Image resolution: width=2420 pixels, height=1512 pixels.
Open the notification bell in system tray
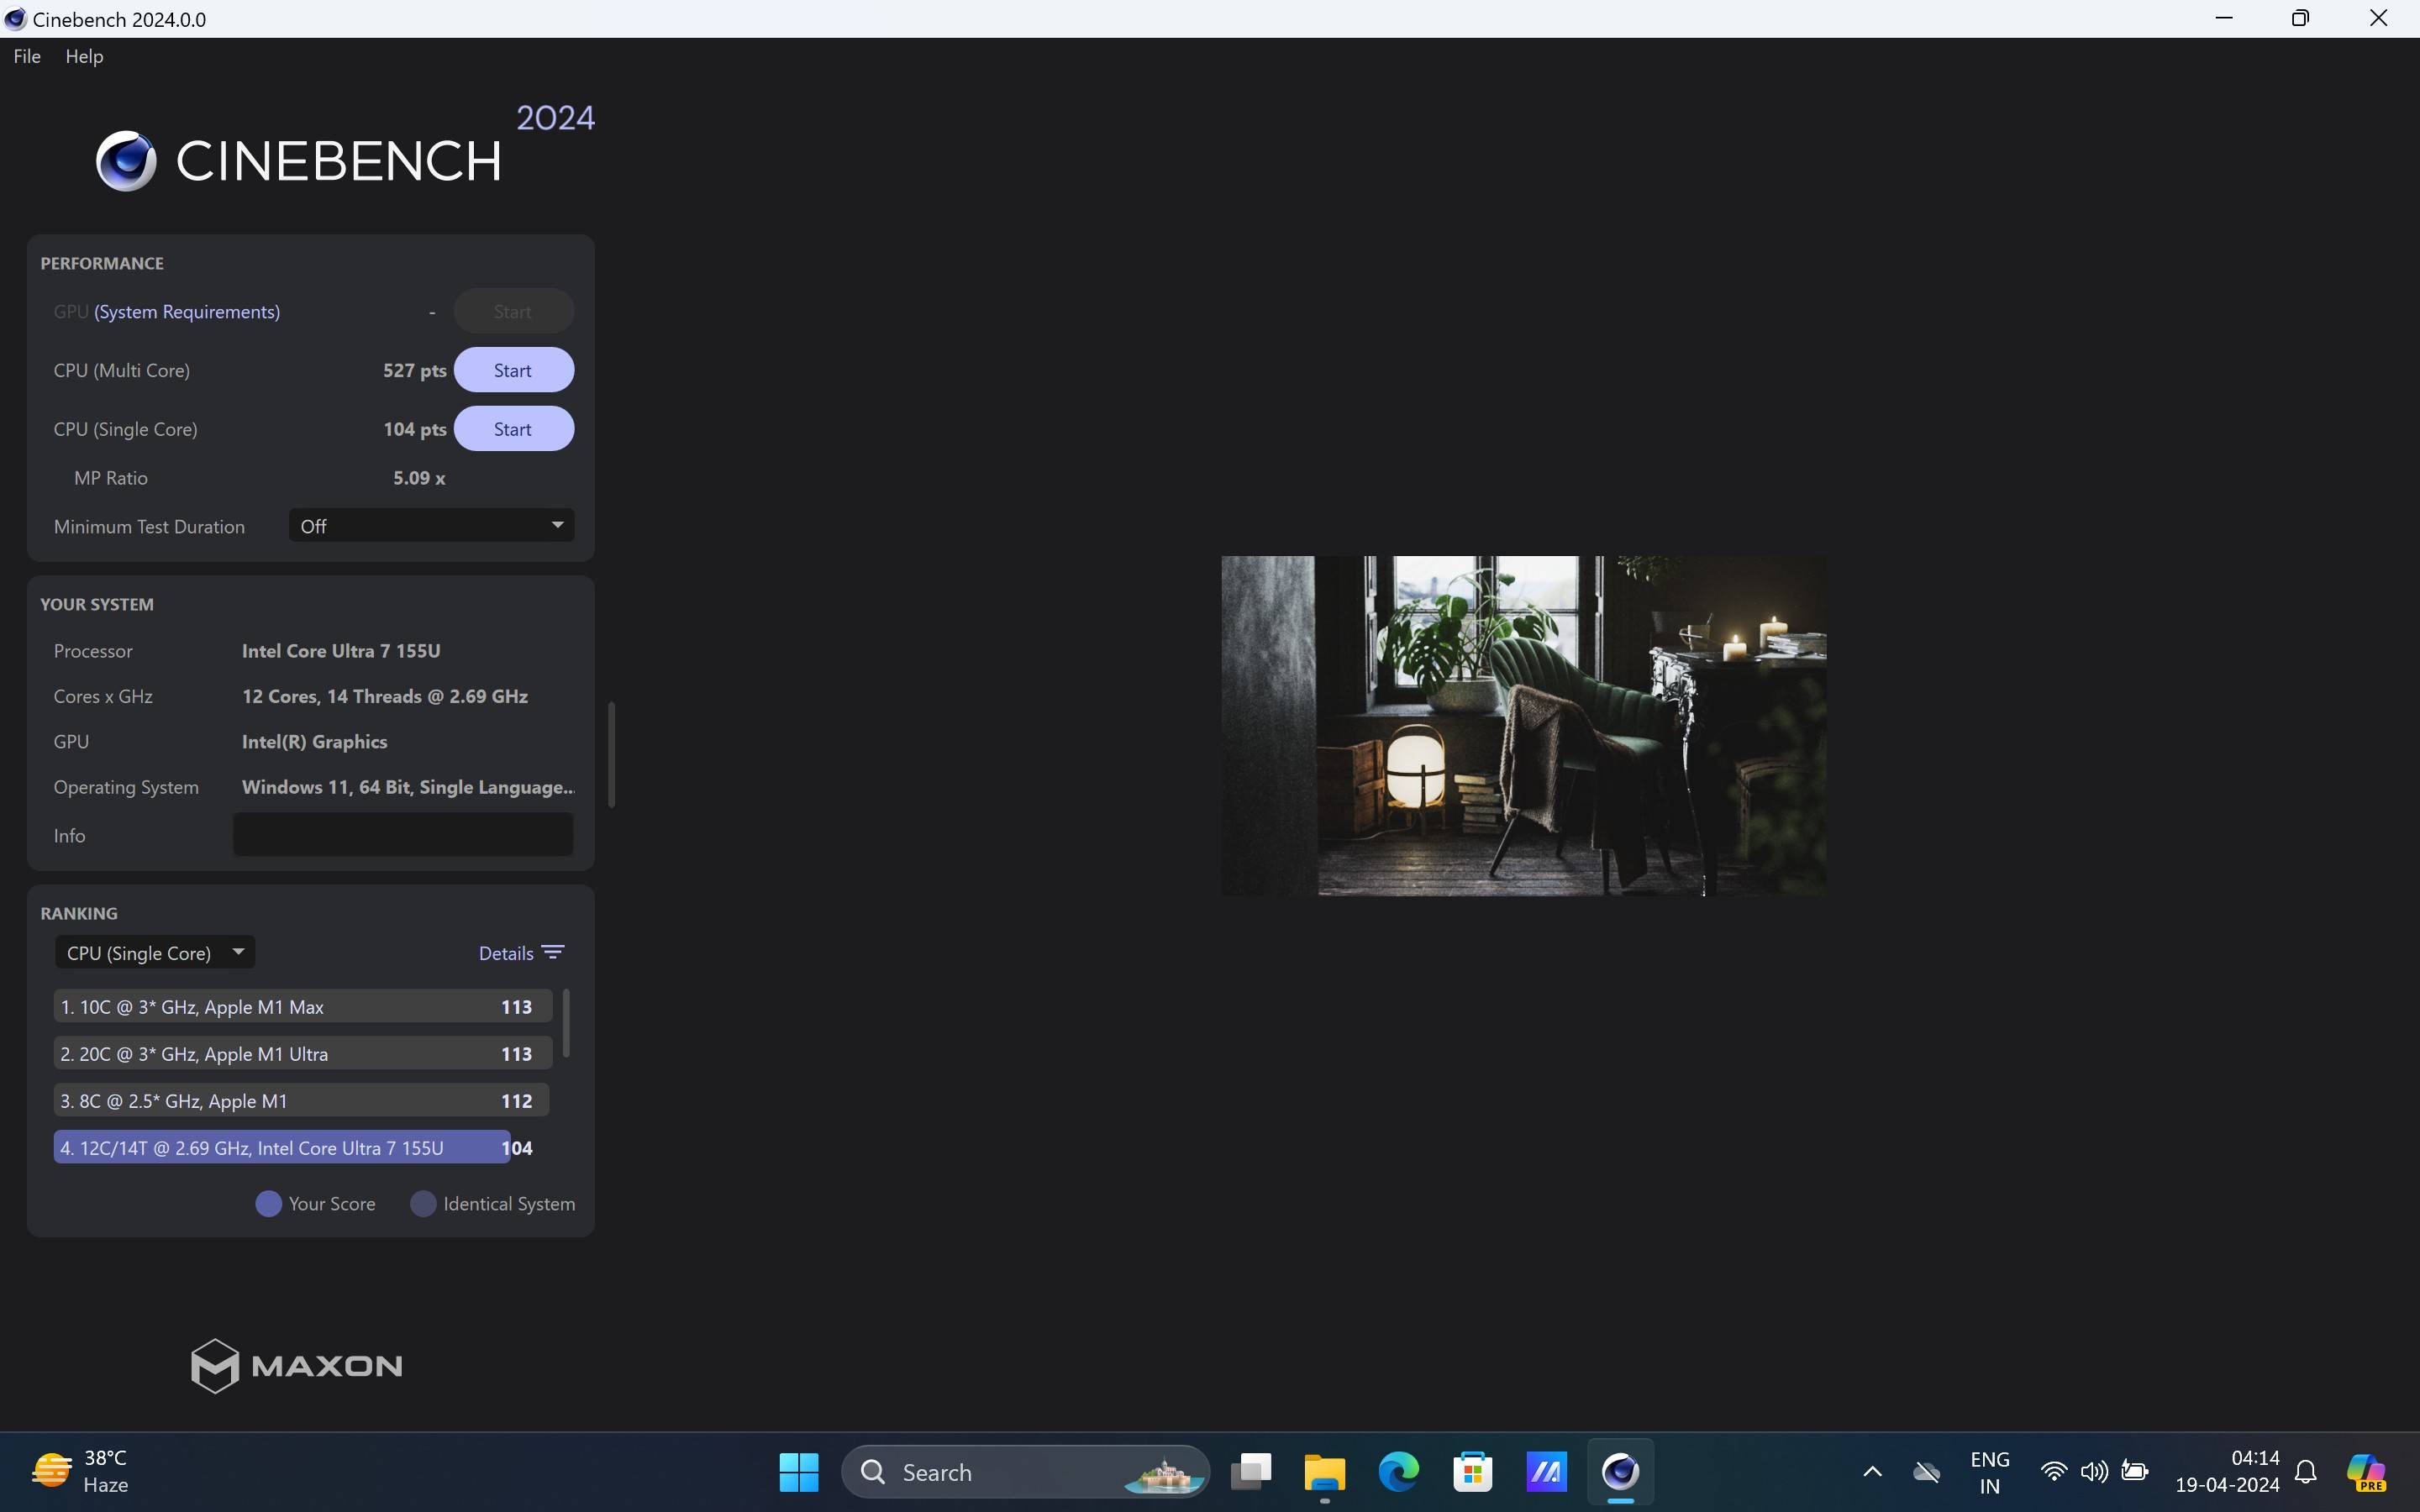pos(2305,1471)
